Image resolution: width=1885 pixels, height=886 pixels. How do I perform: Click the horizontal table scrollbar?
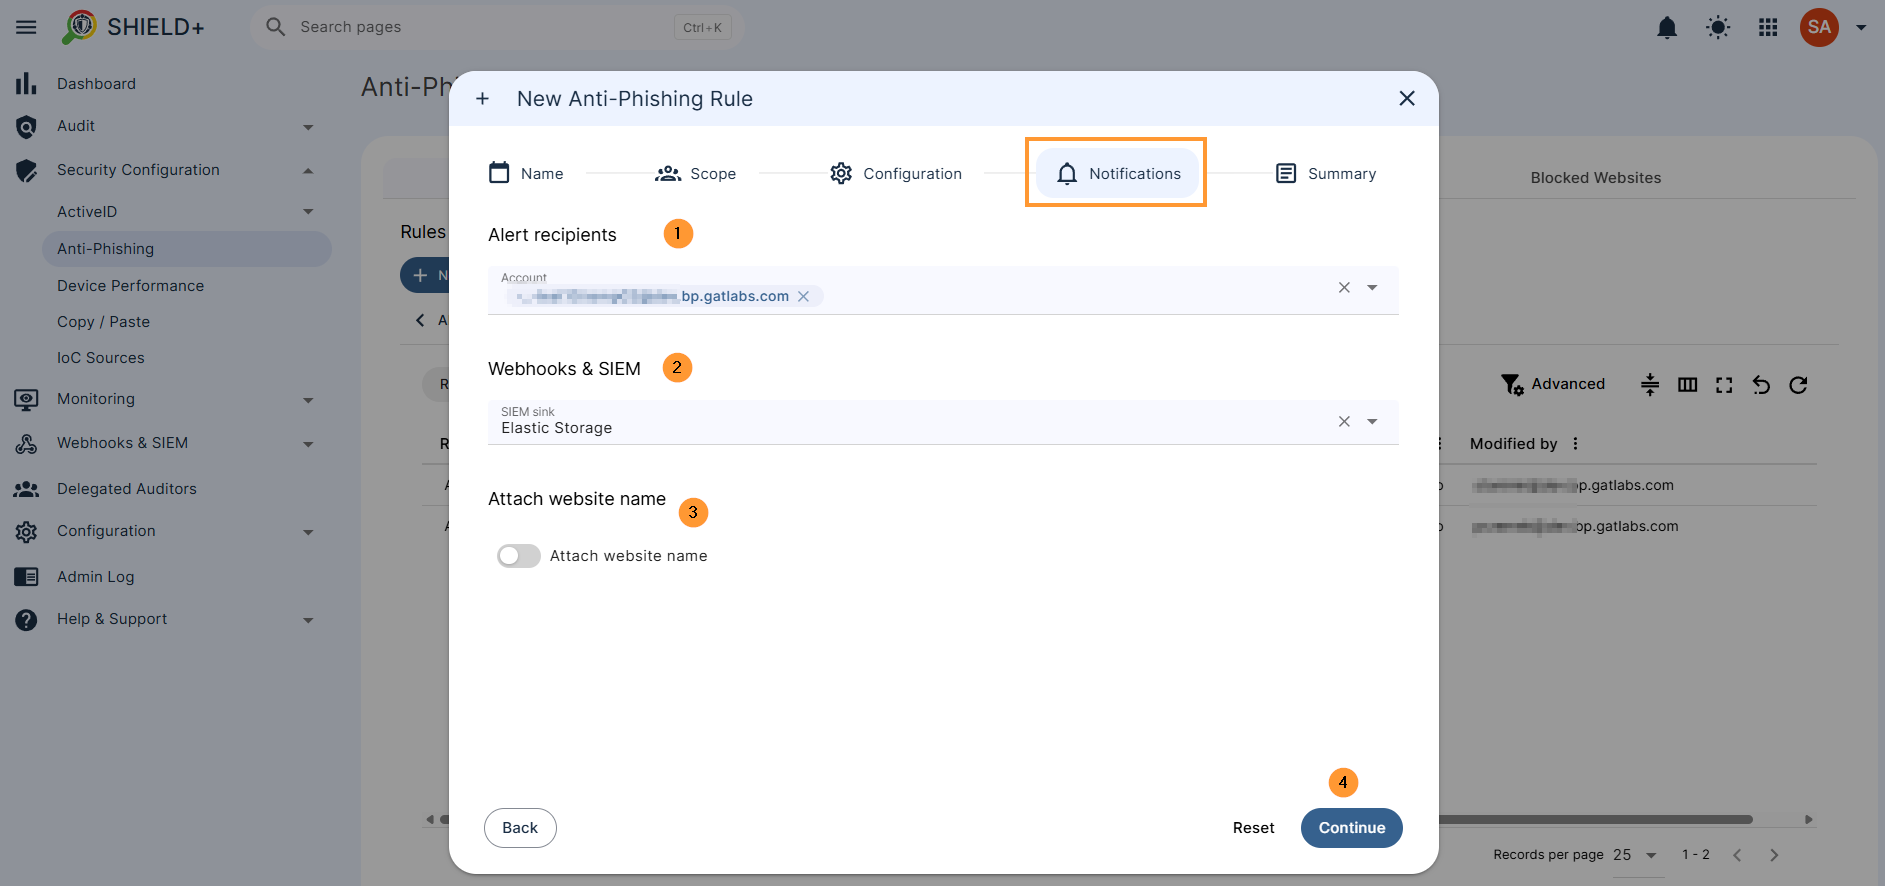click(1595, 820)
